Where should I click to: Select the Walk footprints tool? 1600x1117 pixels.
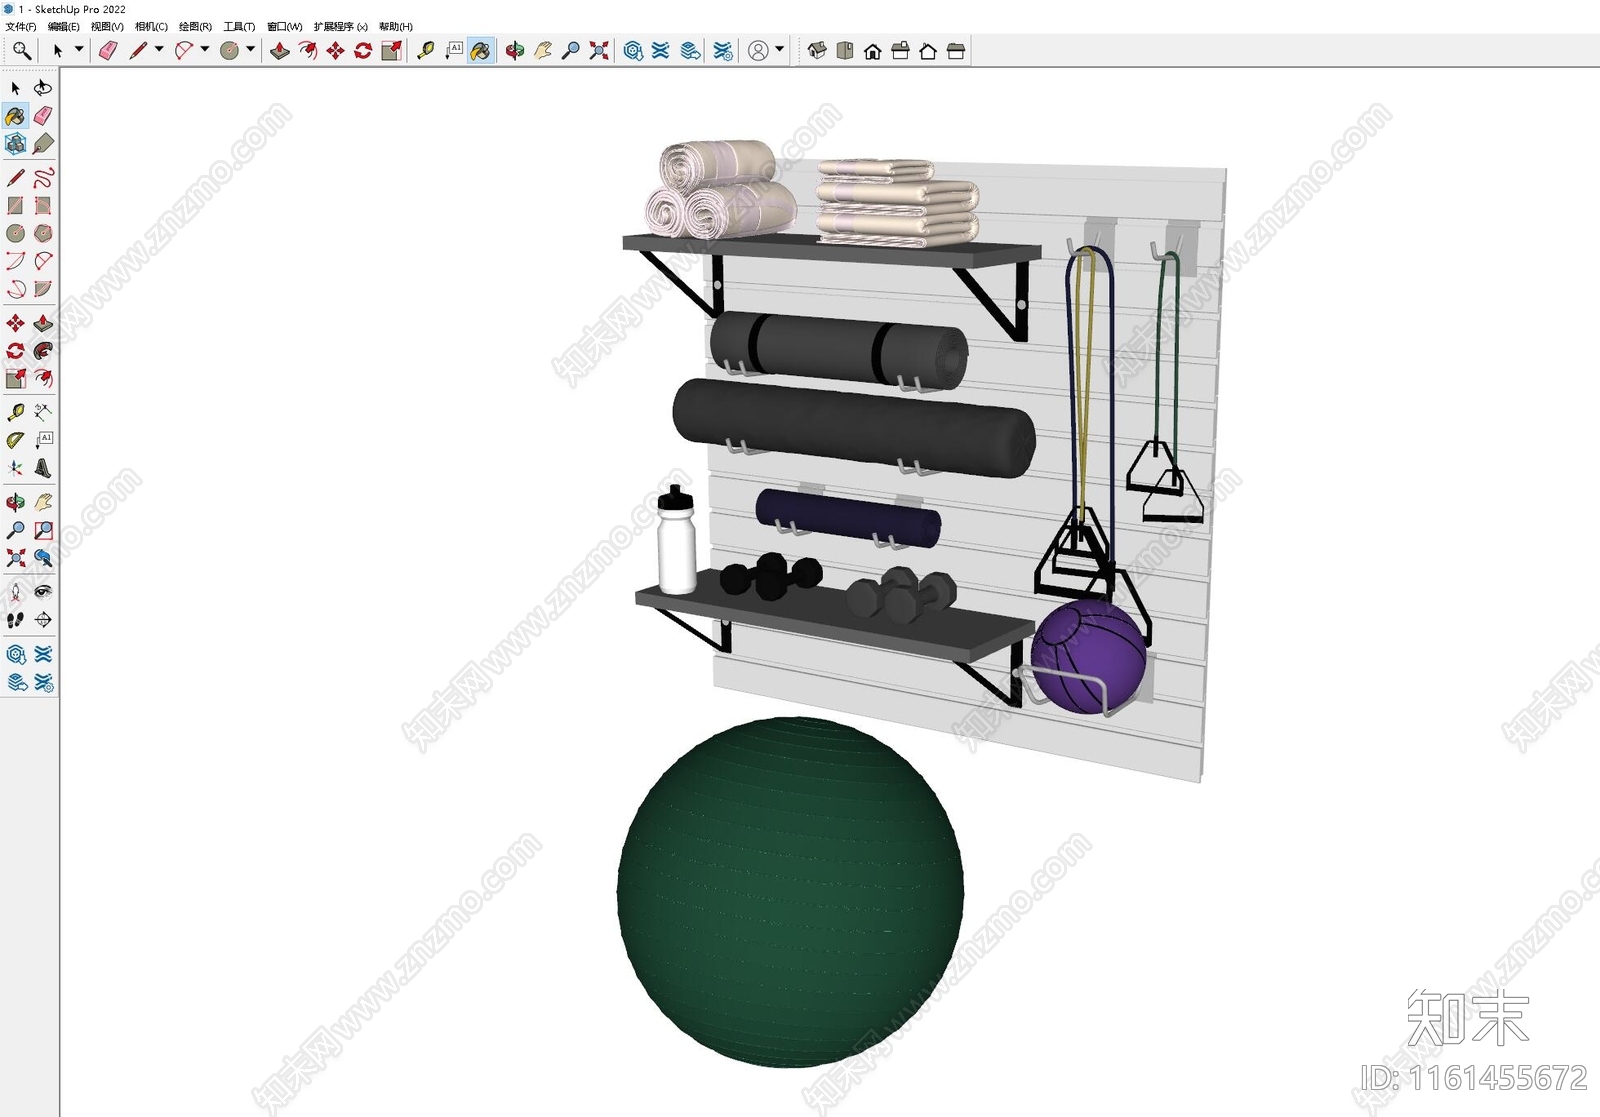click(x=15, y=620)
